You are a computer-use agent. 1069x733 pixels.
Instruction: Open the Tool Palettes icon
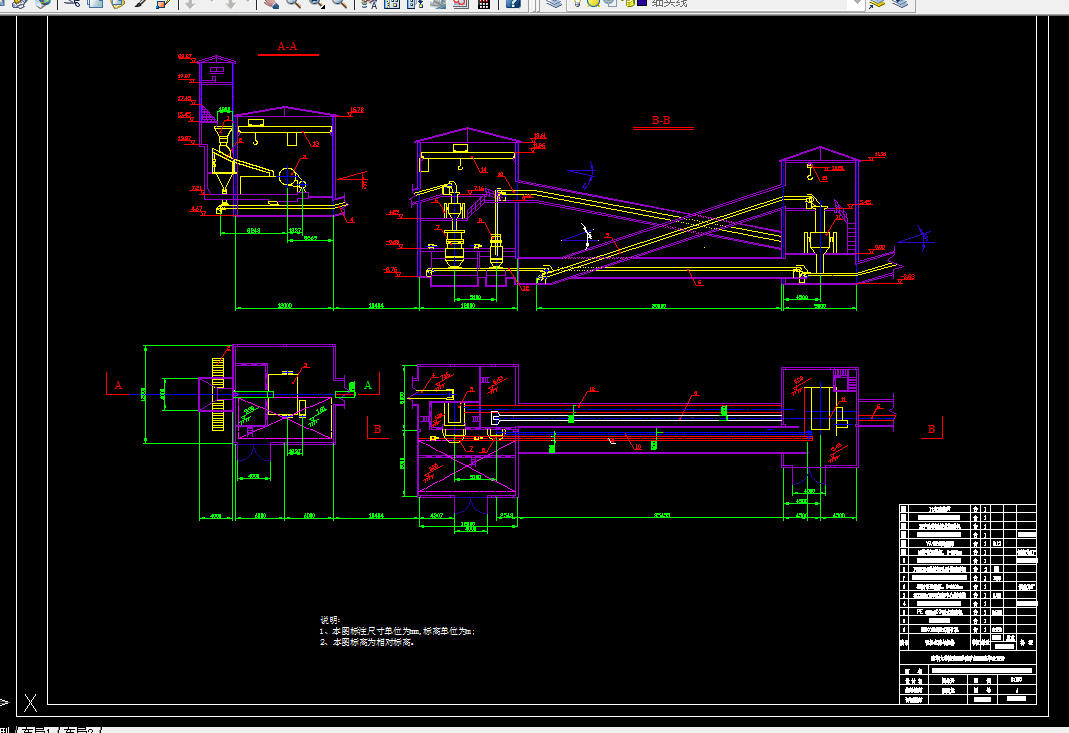(x=415, y=3)
